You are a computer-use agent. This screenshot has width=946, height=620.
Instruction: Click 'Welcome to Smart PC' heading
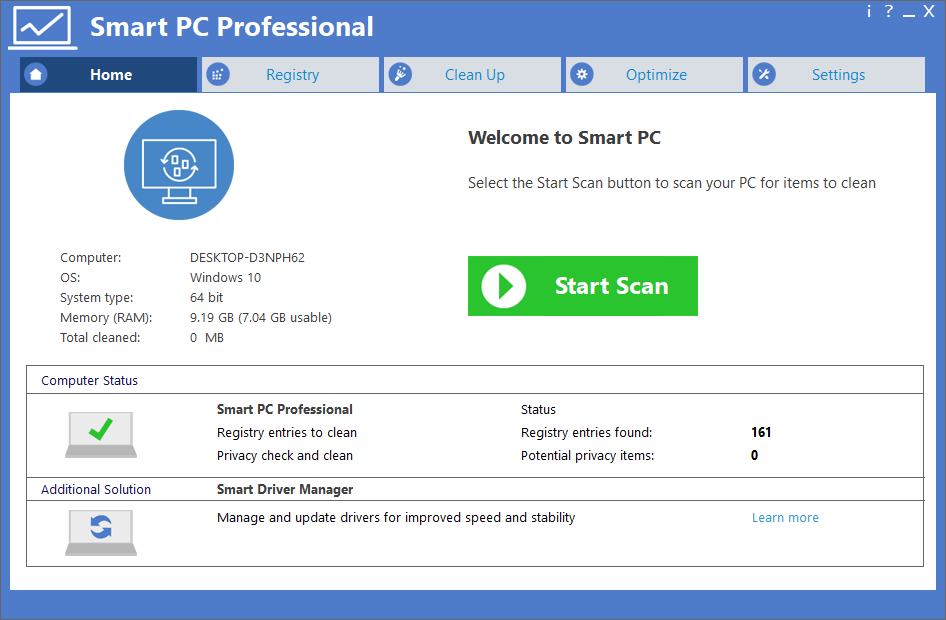pyautogui.click(x=564, y=138)
